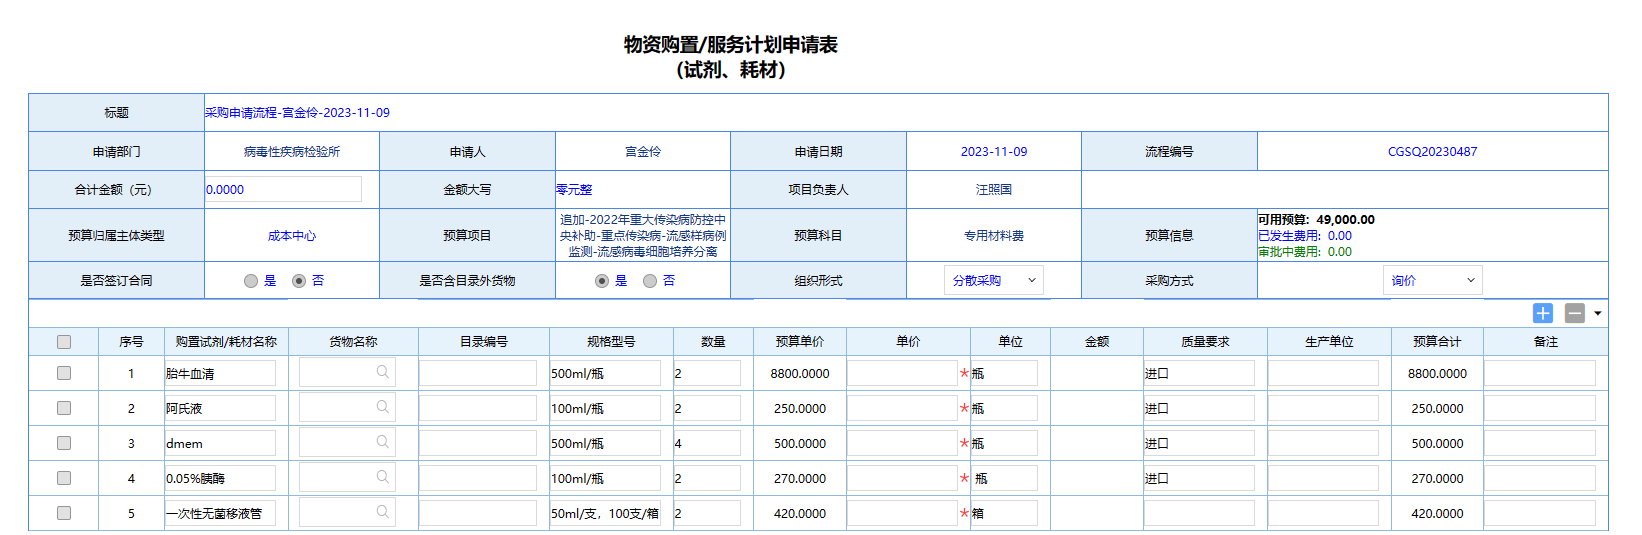Viewport: 1642px width, 535px height.
Task: Click 备注 field for 胎牛血清 row
Action: pyautogui.click(x=1540, y=373)
